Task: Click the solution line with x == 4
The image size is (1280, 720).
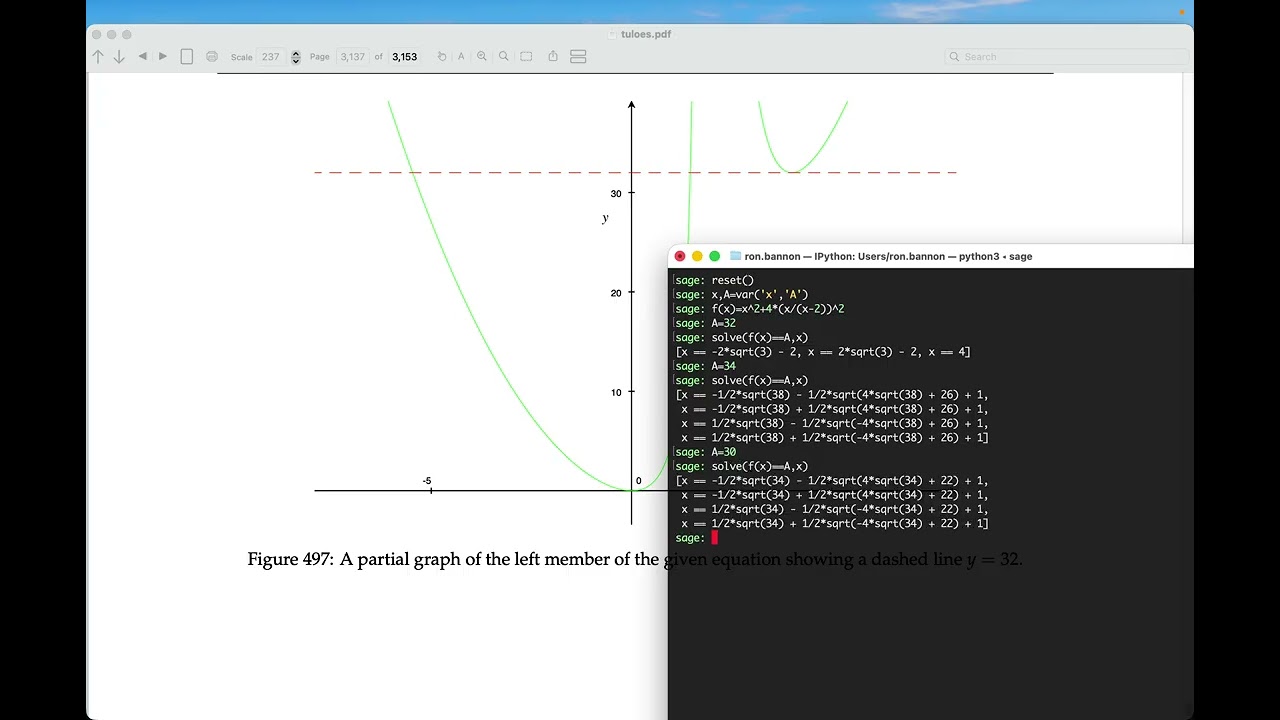Action: [823, 352]
